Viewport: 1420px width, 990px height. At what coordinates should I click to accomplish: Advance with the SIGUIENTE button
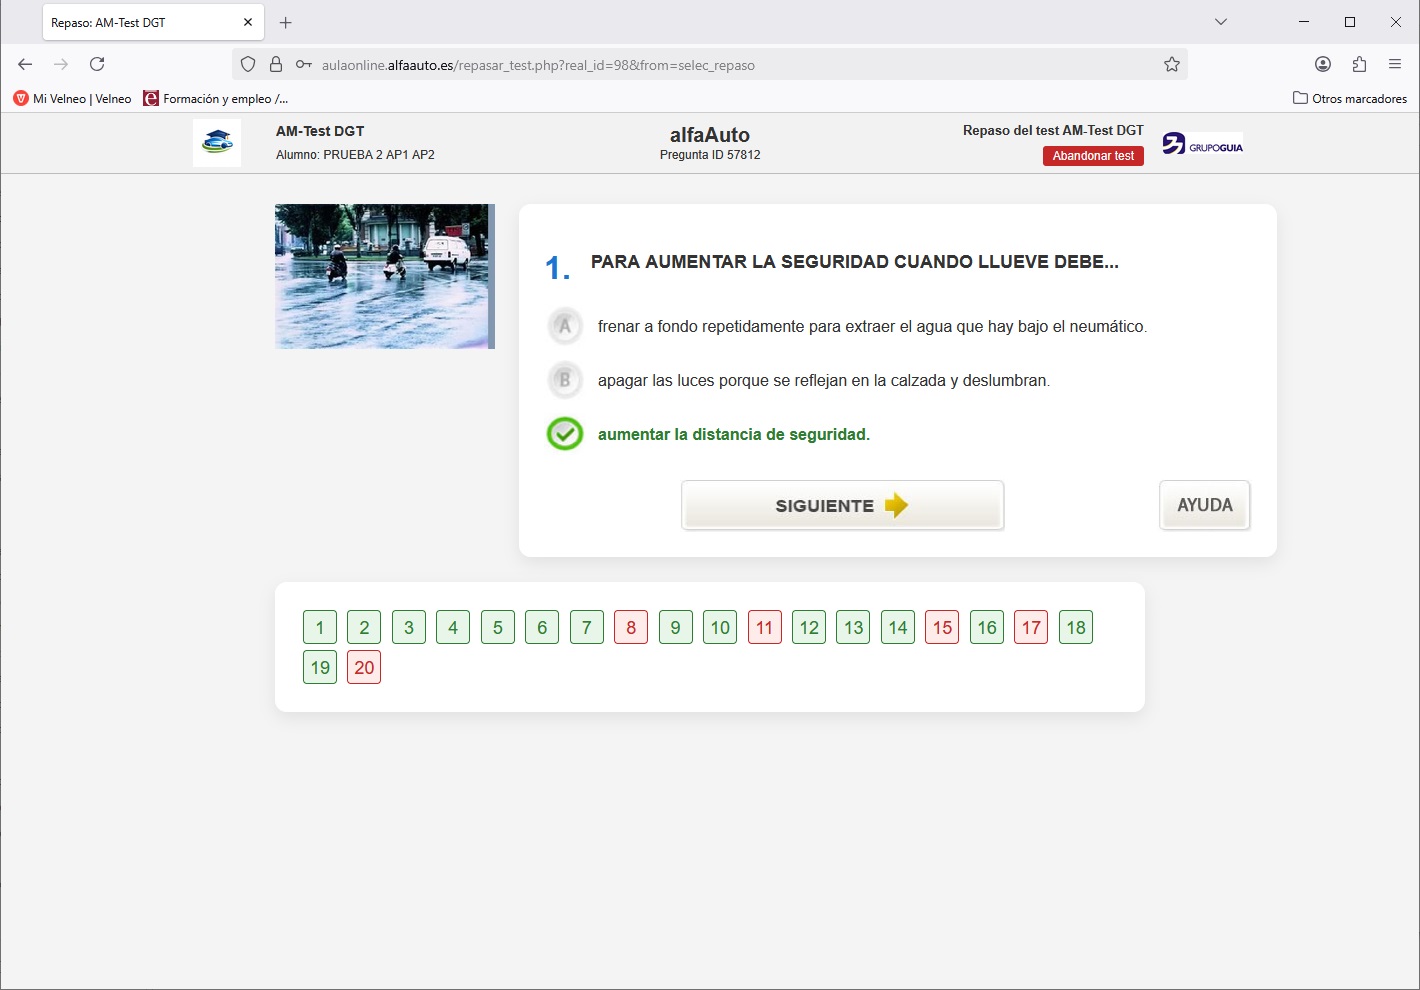[842, 505]
